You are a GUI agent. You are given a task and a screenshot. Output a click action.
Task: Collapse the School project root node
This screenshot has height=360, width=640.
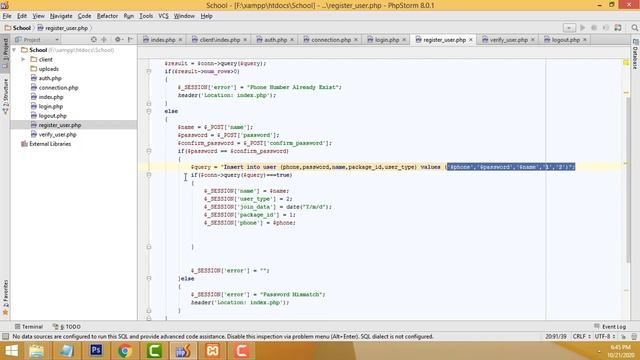pyautogui.click(x=14, y=50)
